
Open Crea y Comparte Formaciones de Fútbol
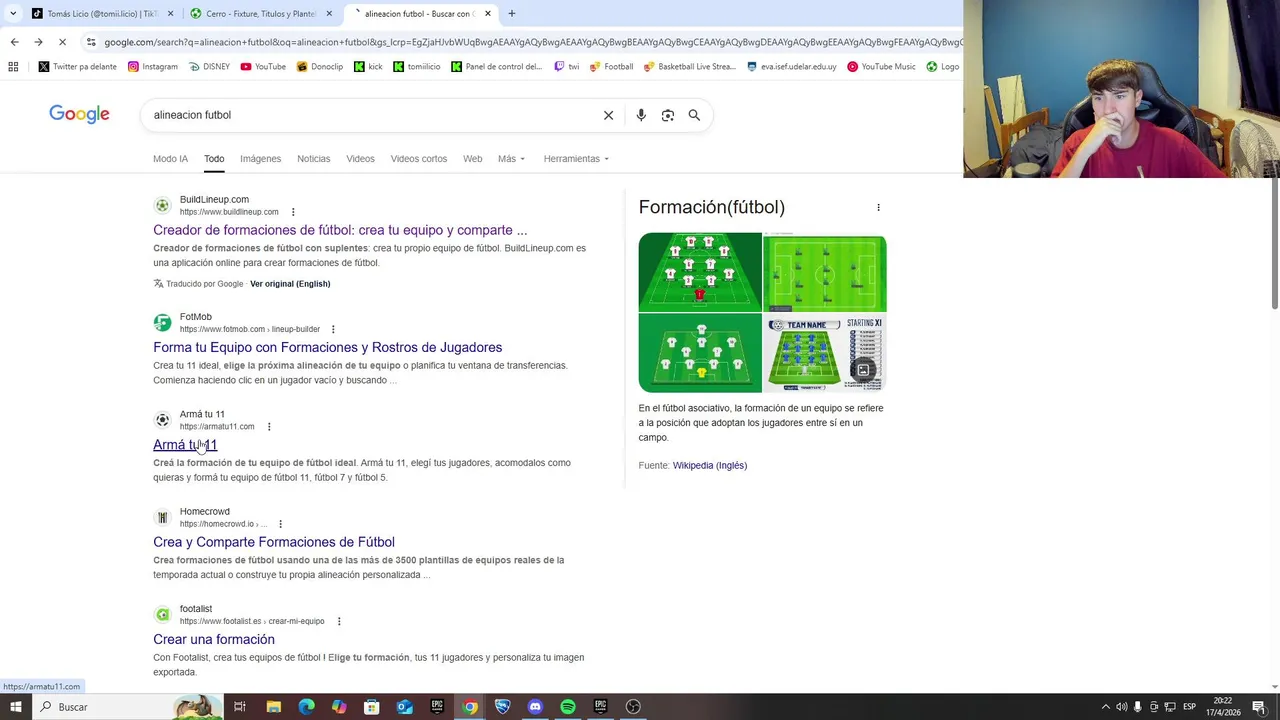274,542
